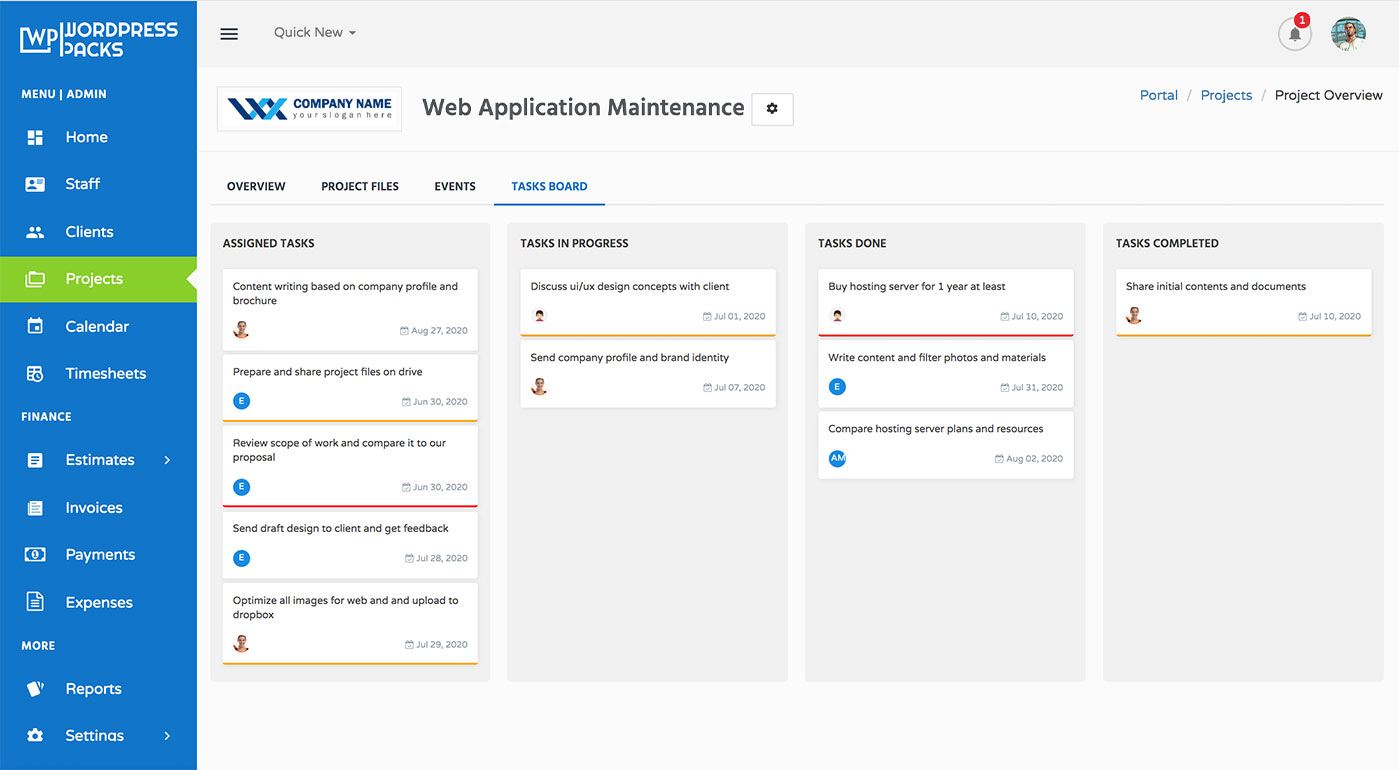Select the Staff icon in the sidebar
The height and width of the screenshot is (770, 1399).
[x=35, y=184]
